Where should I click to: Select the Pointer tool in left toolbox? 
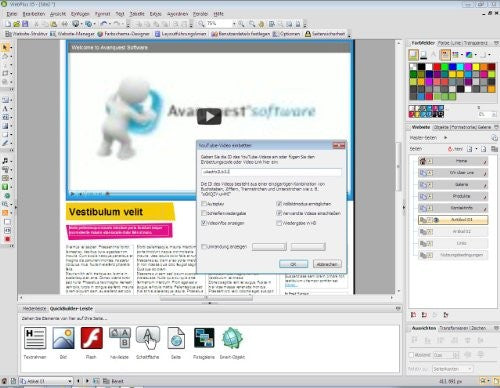(x=5, y=48)
